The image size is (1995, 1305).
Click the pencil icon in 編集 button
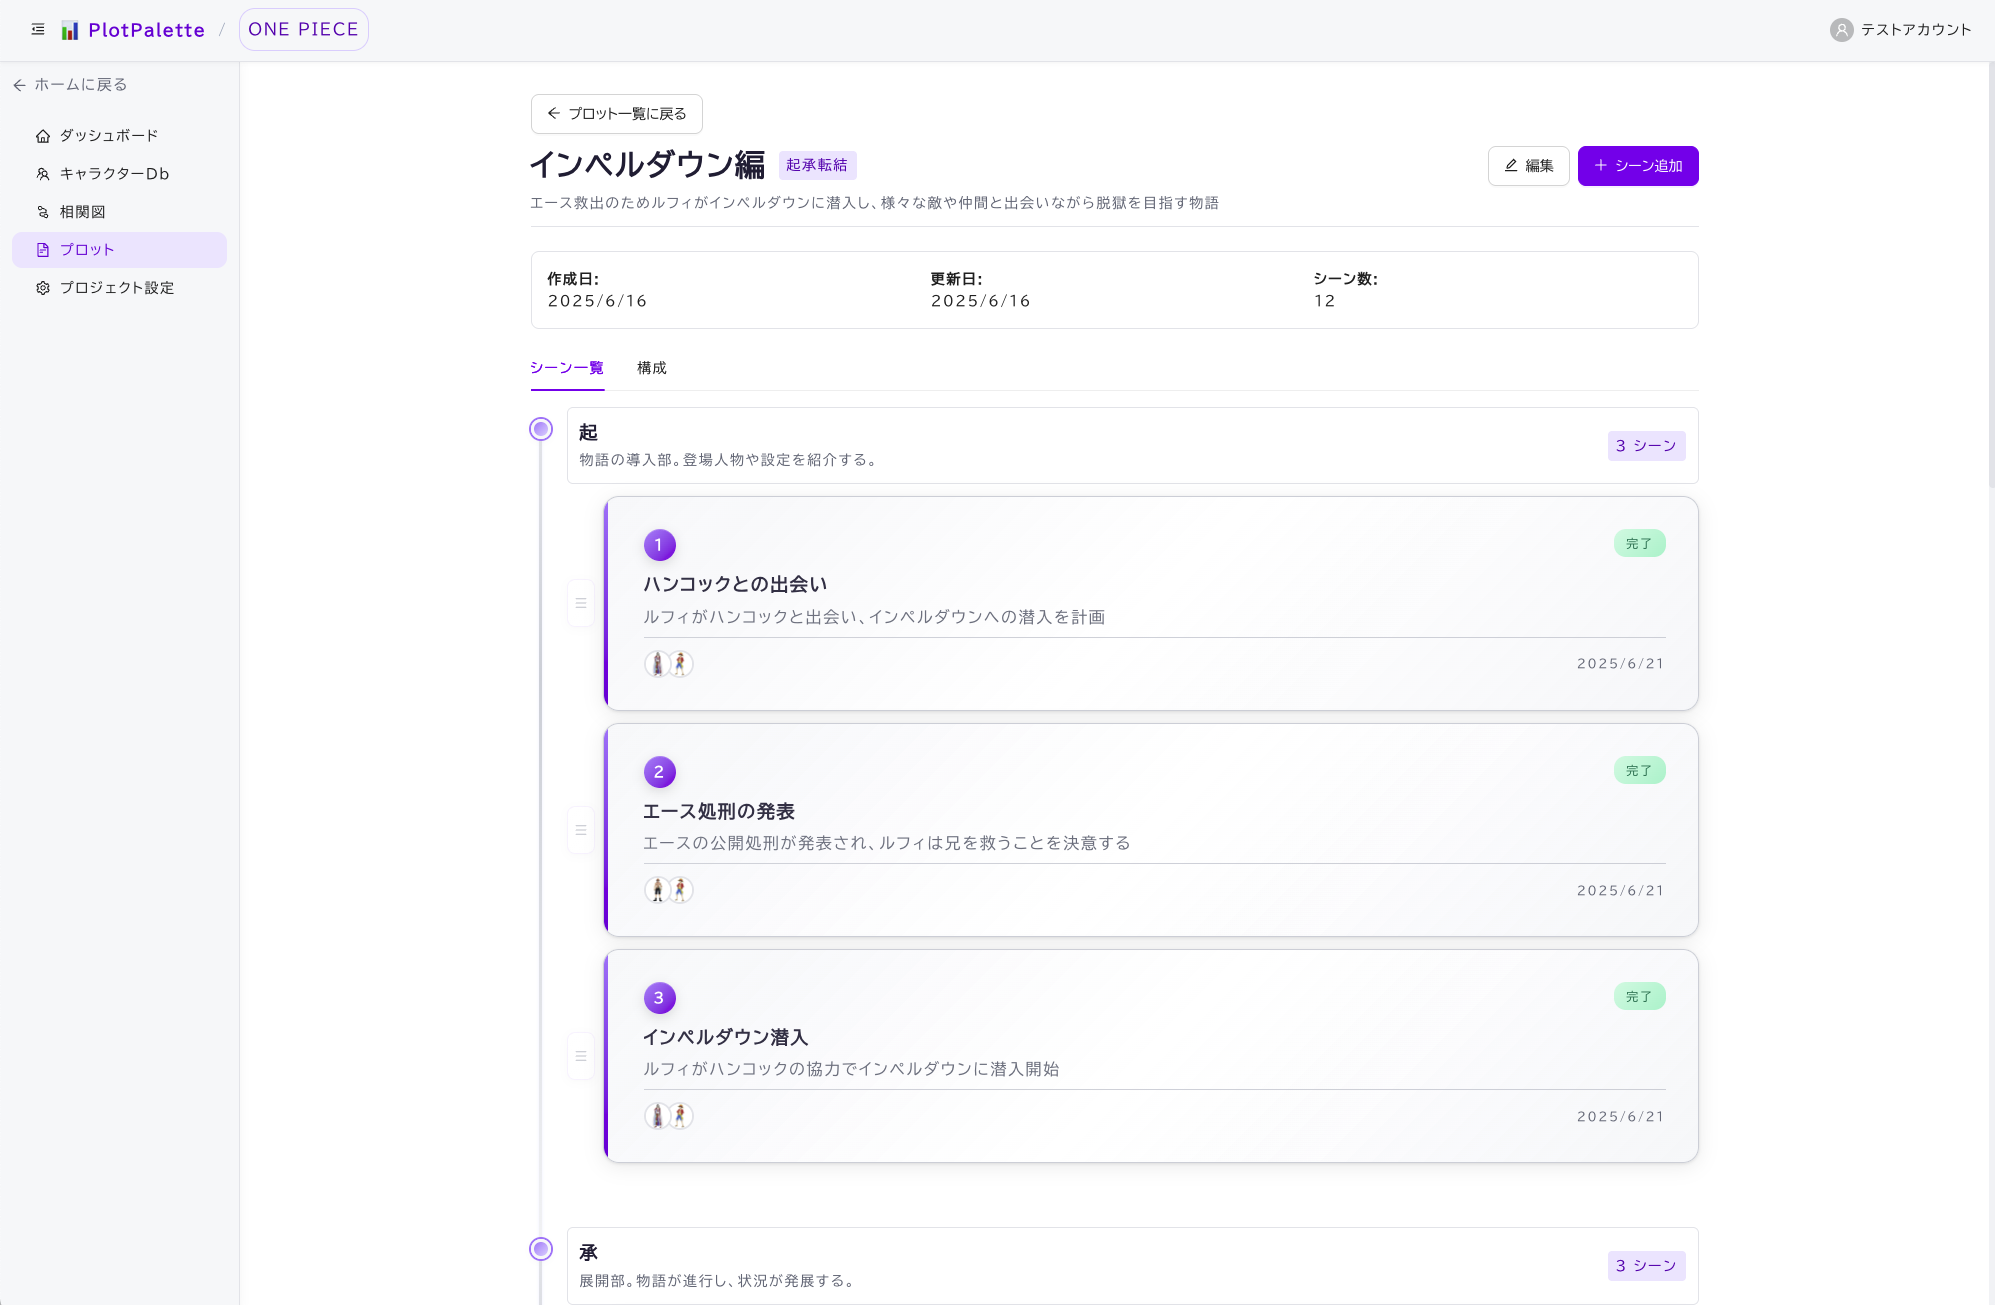(x=1511, y=166)
